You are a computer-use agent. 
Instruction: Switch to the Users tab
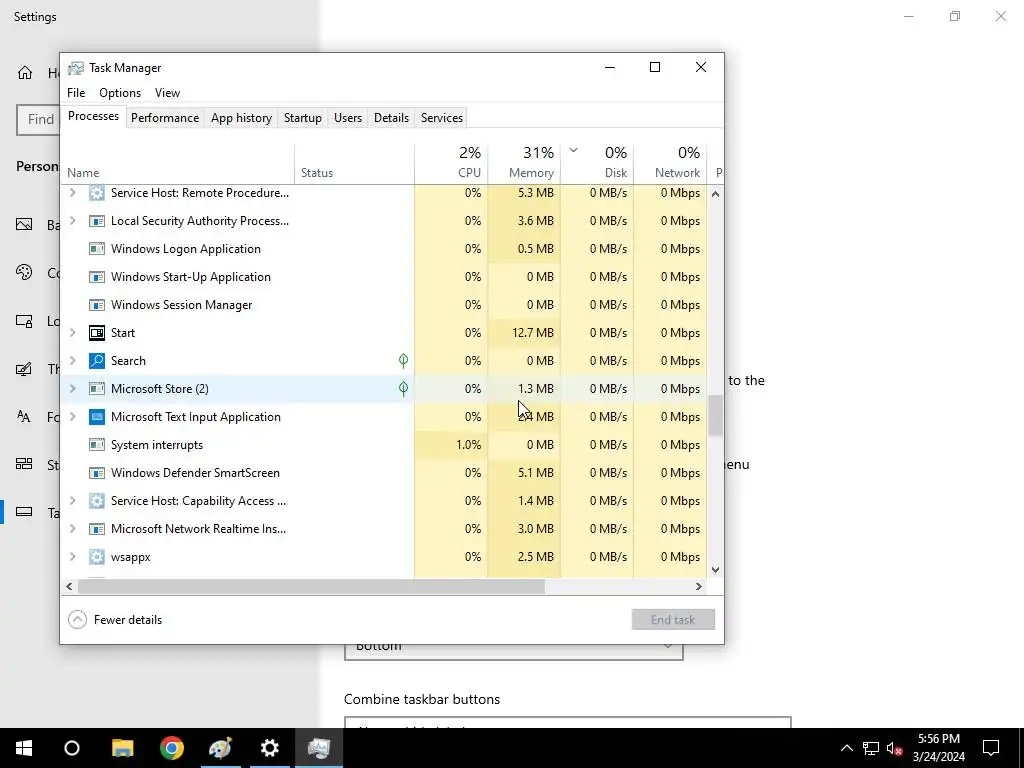pos(347,118)
